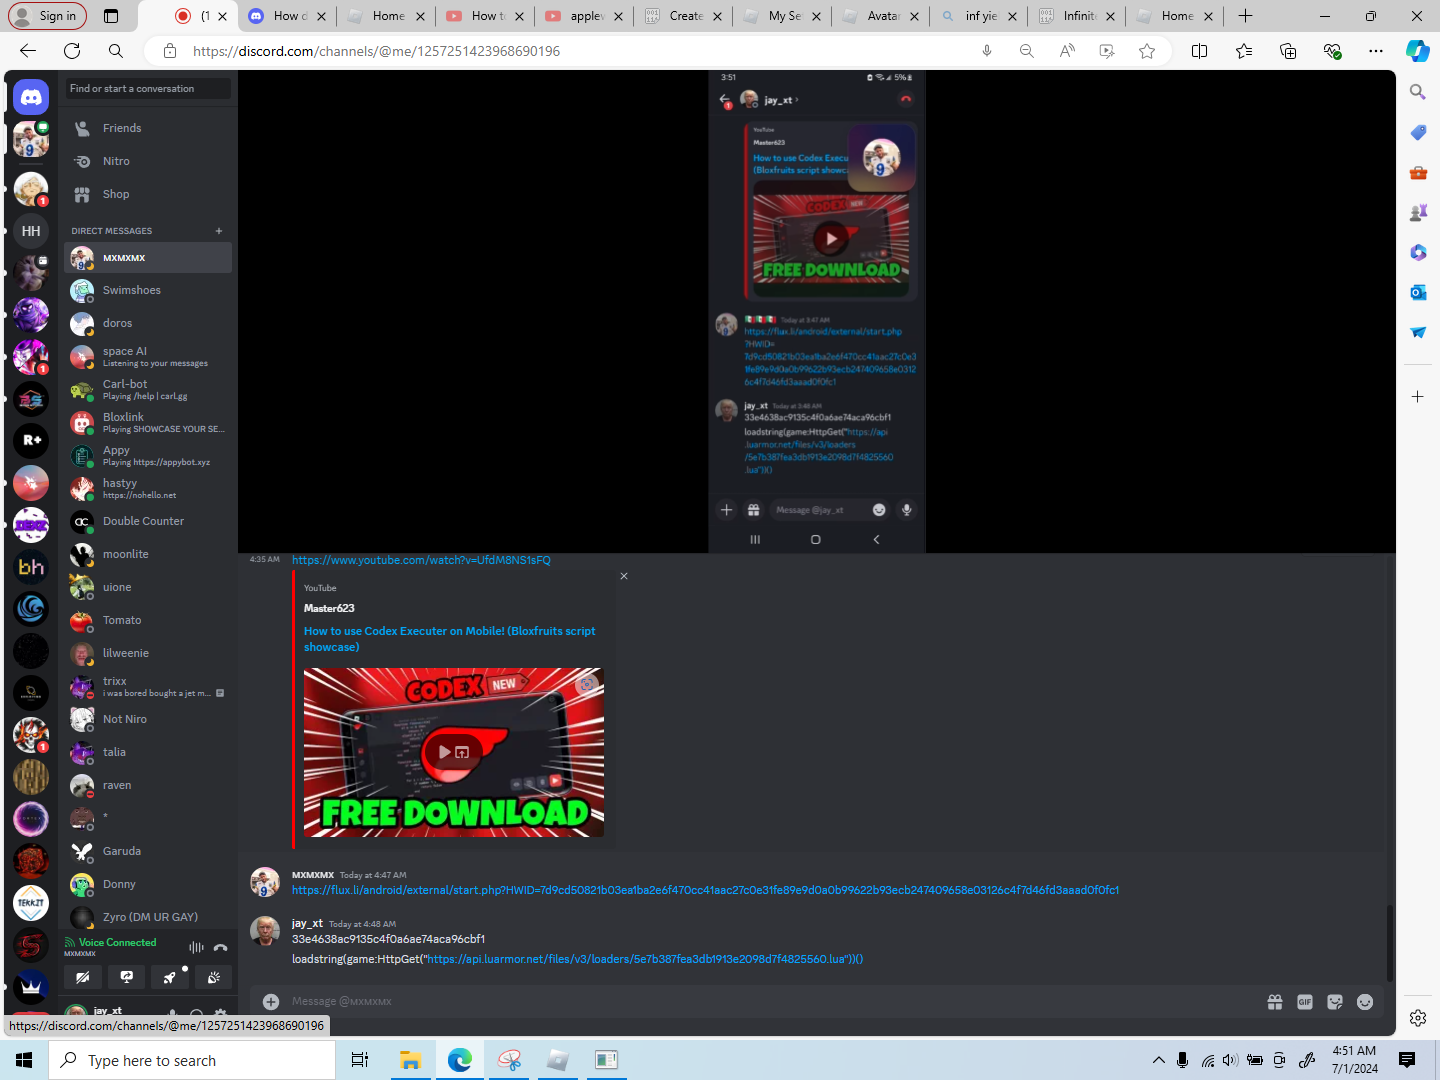Screen dimensions: 1440x1080
Task: Open the Edge Favorites list
Action: pos(1244,51)
